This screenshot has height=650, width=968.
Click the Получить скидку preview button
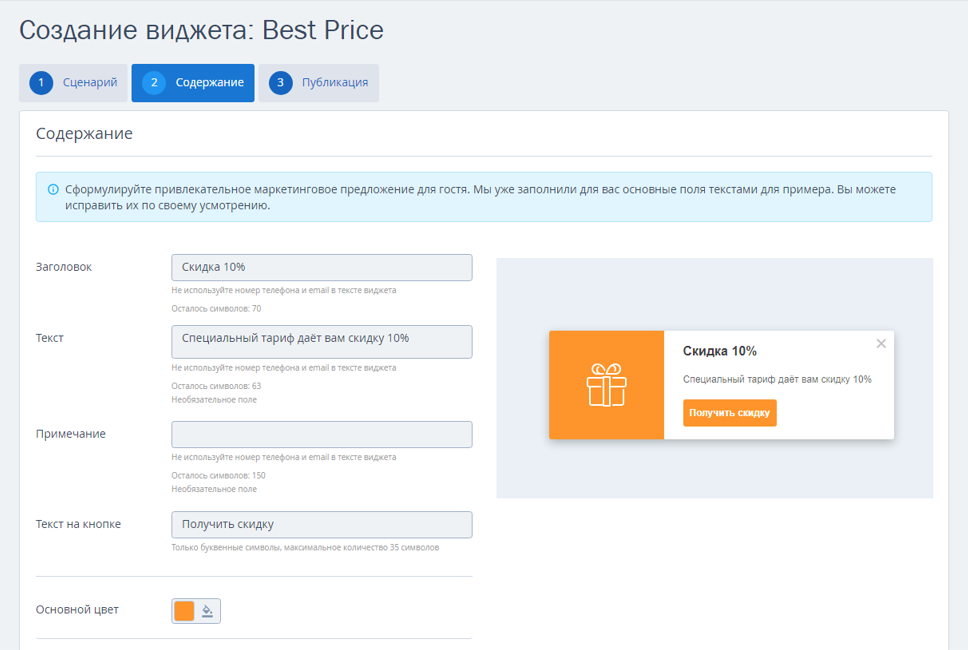click(x=730, y=413)
